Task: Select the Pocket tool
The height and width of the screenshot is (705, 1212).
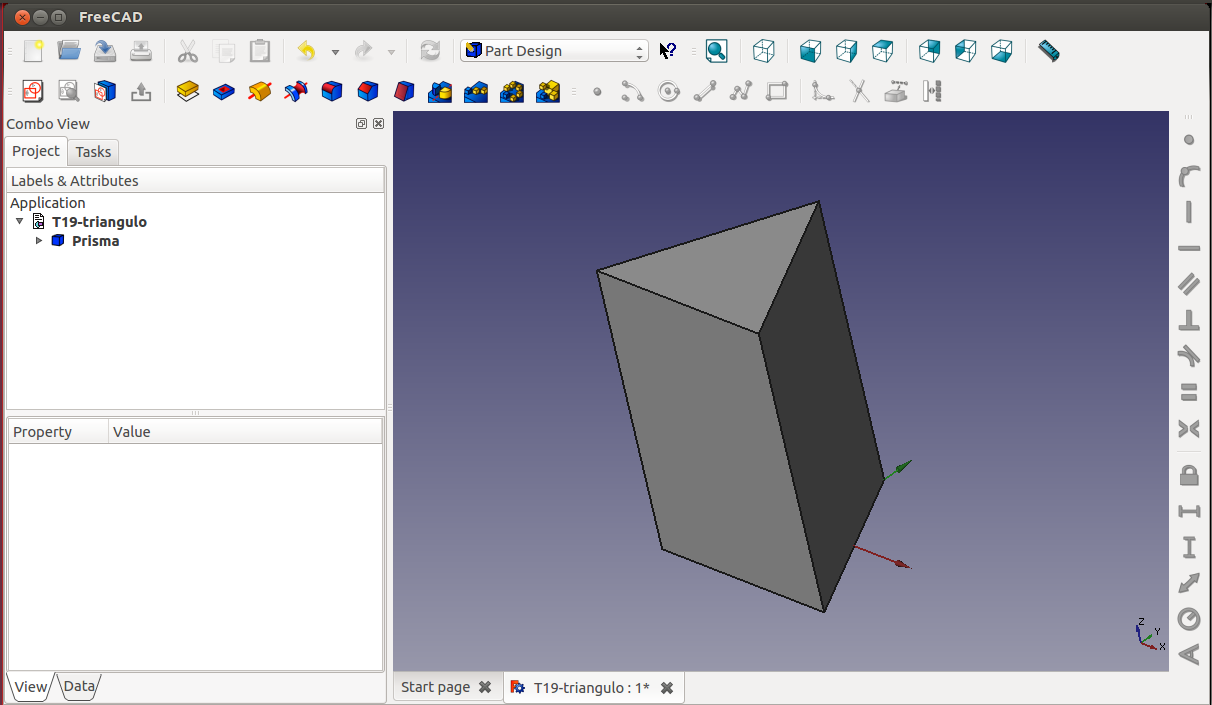Action: [x=223, y=92]
